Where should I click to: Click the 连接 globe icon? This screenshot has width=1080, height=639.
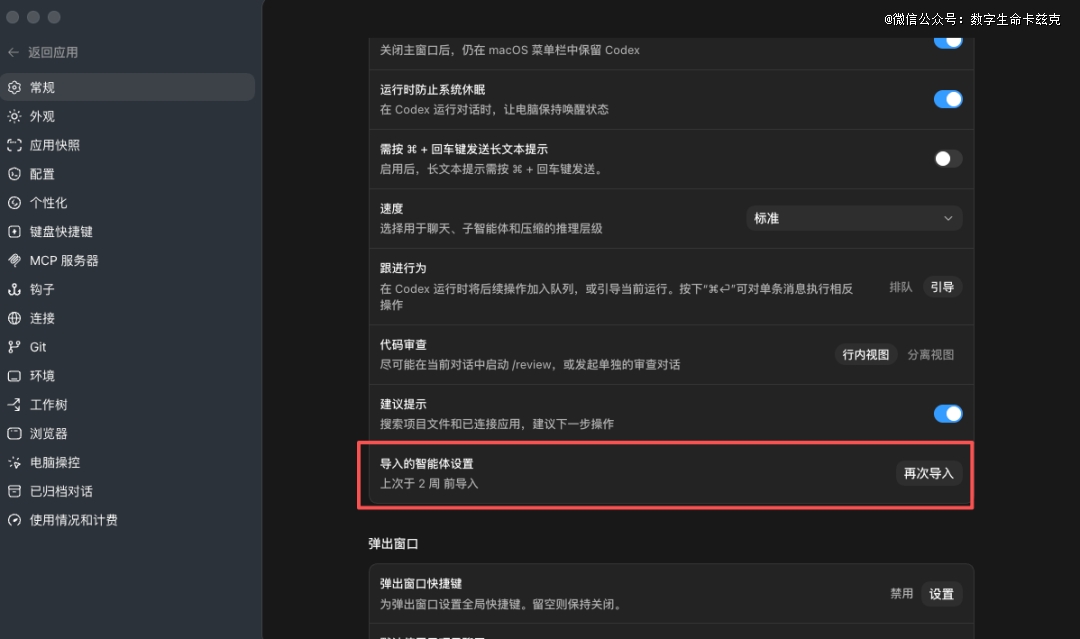[x=14, y=318]
